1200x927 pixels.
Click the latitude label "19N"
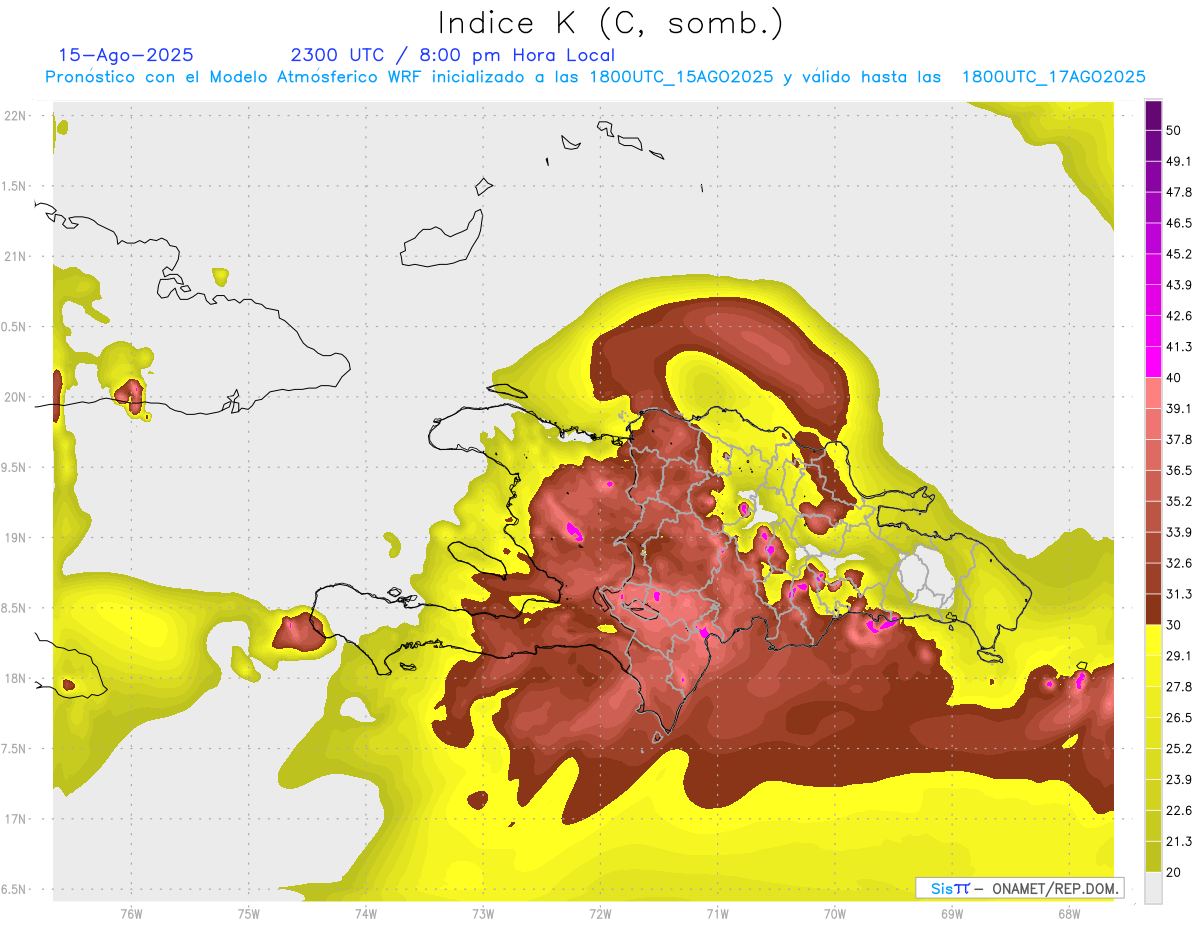click(16, 537)
